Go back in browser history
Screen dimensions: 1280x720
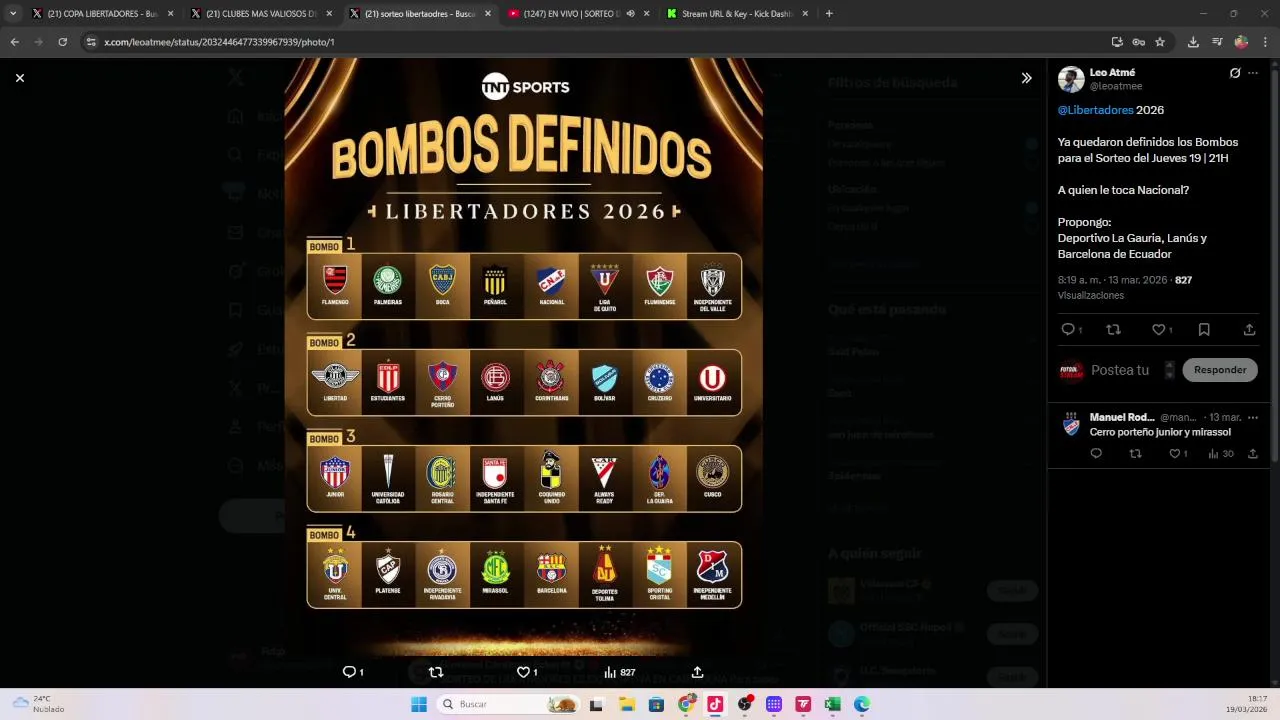(14, 42)
